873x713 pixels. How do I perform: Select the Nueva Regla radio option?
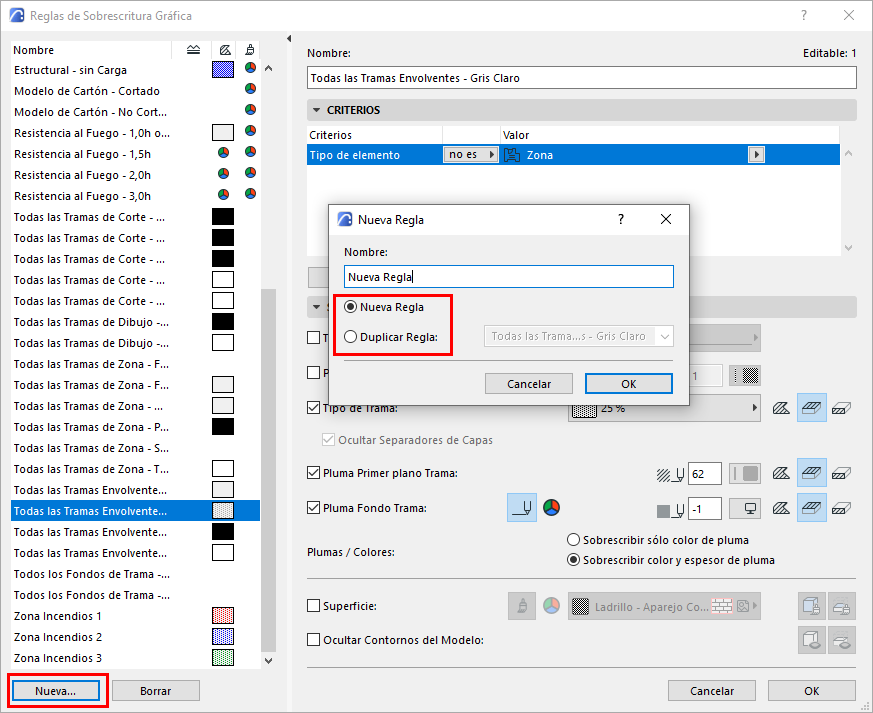[x=350, y=307]
